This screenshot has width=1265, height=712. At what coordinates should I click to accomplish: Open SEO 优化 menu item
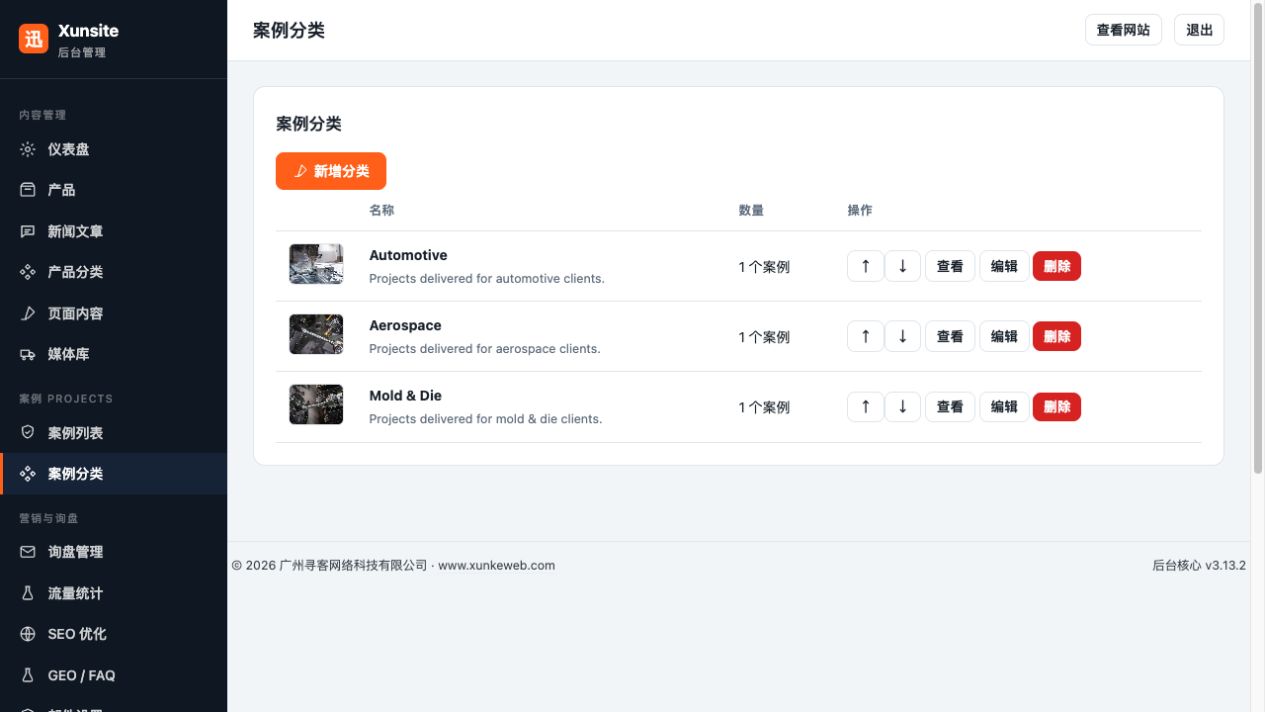coord(113,634)
